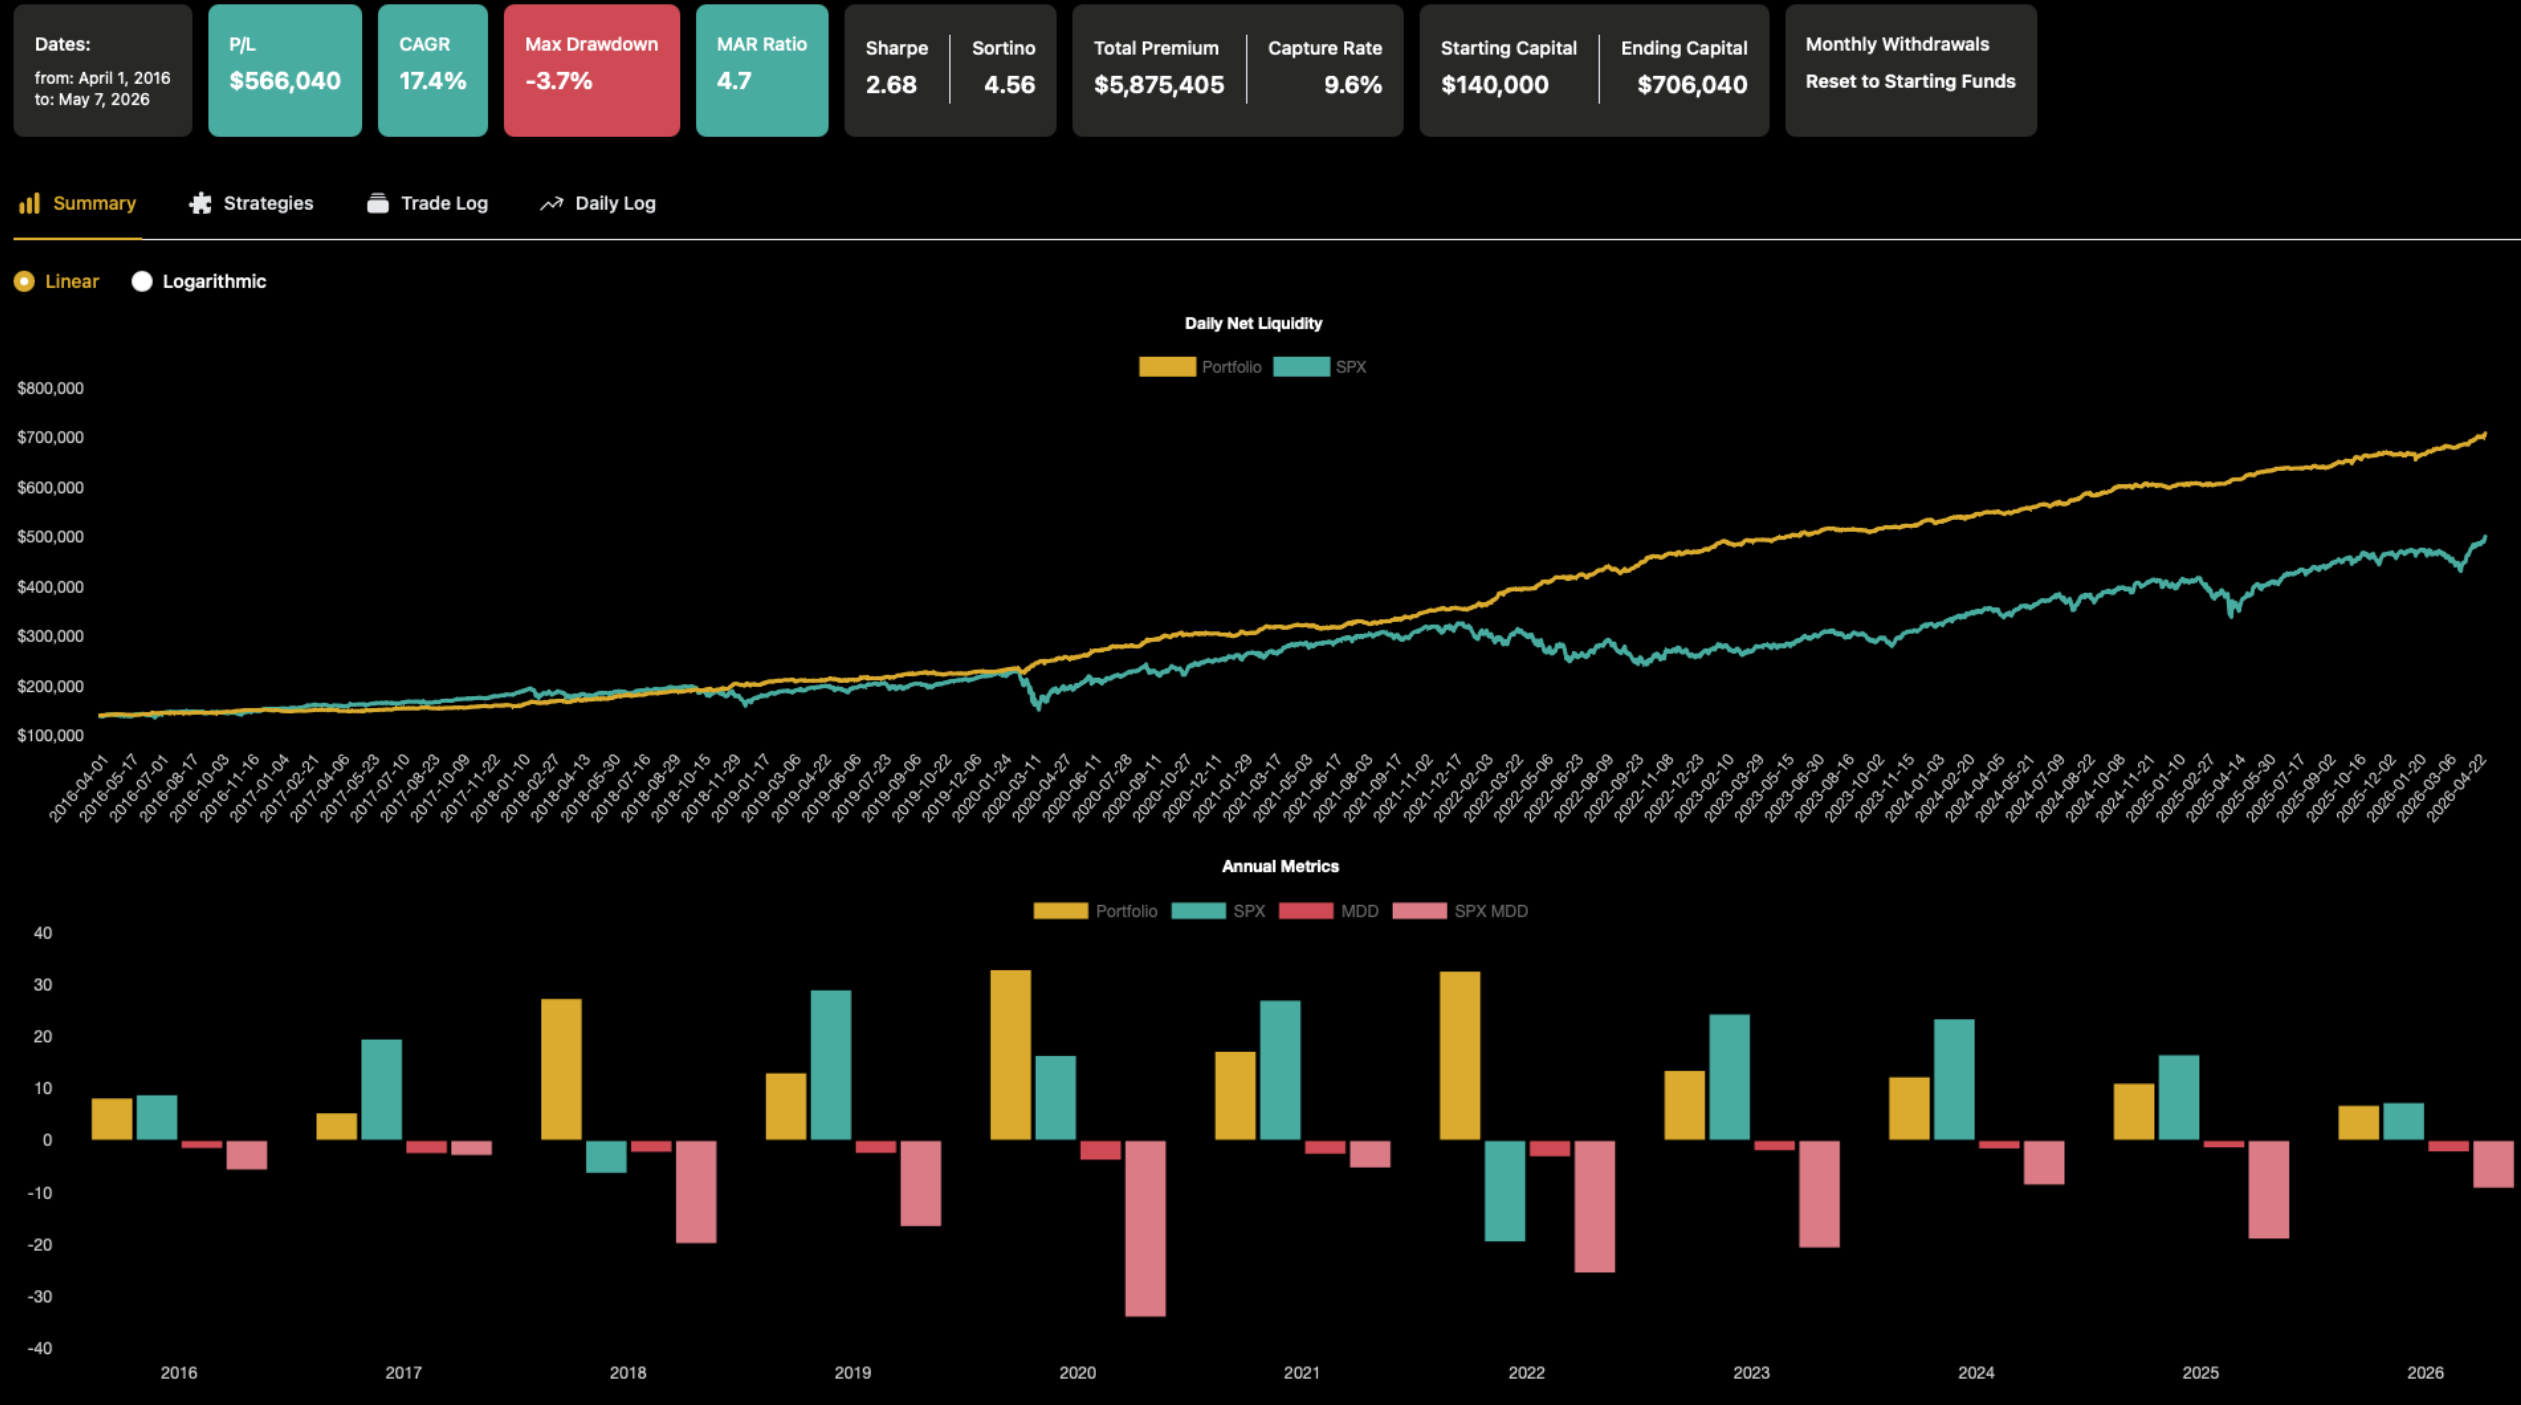This screenshot has width=2521, height=1405.
Task: Click the Daily Log trend arrow icon
Action: point(551,204)
